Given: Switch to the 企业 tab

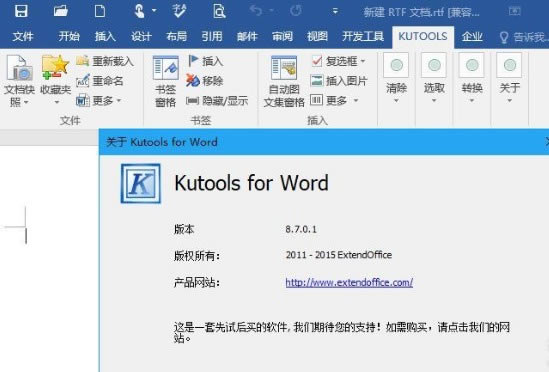Looking at the screenshot, I should [472, 36].
